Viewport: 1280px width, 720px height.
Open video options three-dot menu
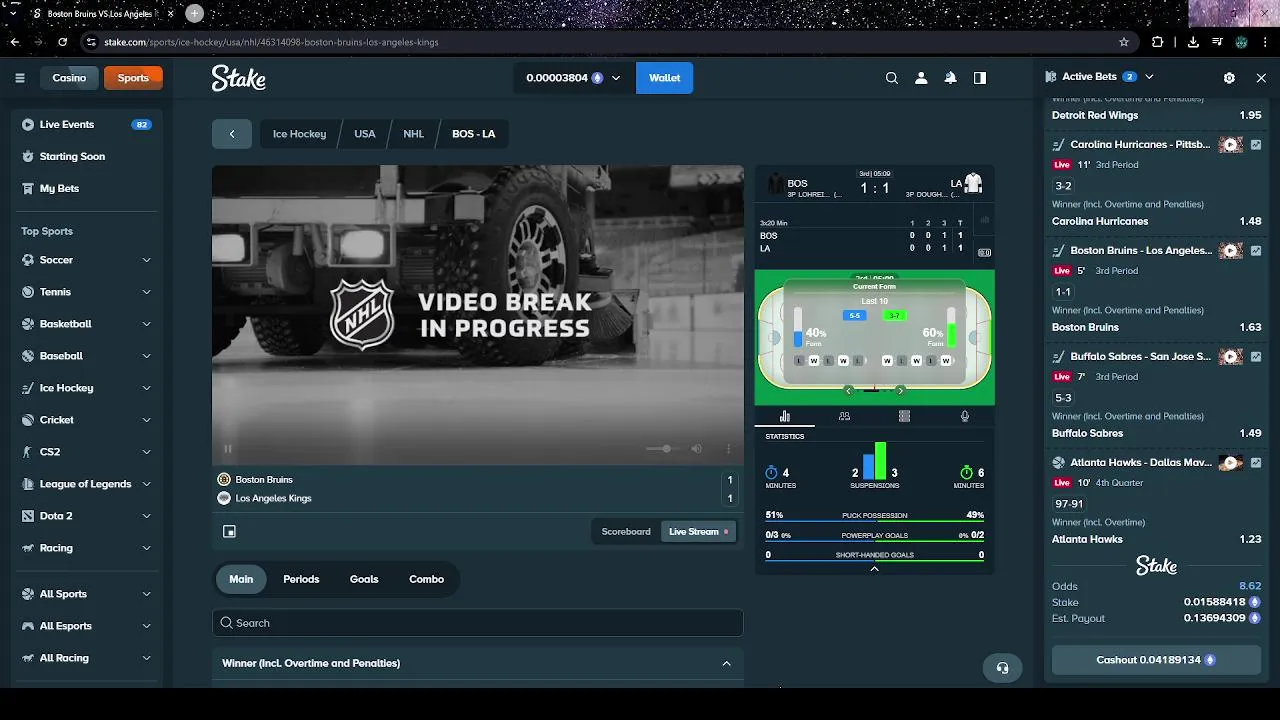(728, 449)
